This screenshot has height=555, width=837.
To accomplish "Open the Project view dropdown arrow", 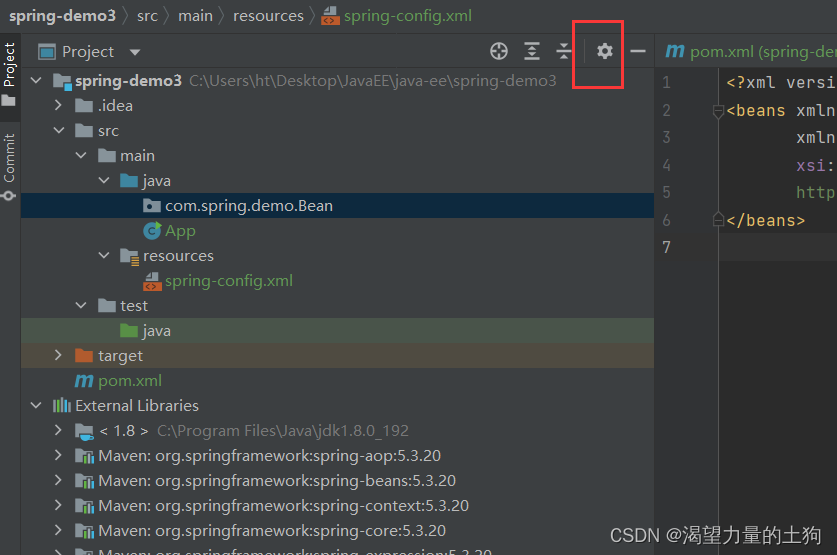I will click(135, 52).
